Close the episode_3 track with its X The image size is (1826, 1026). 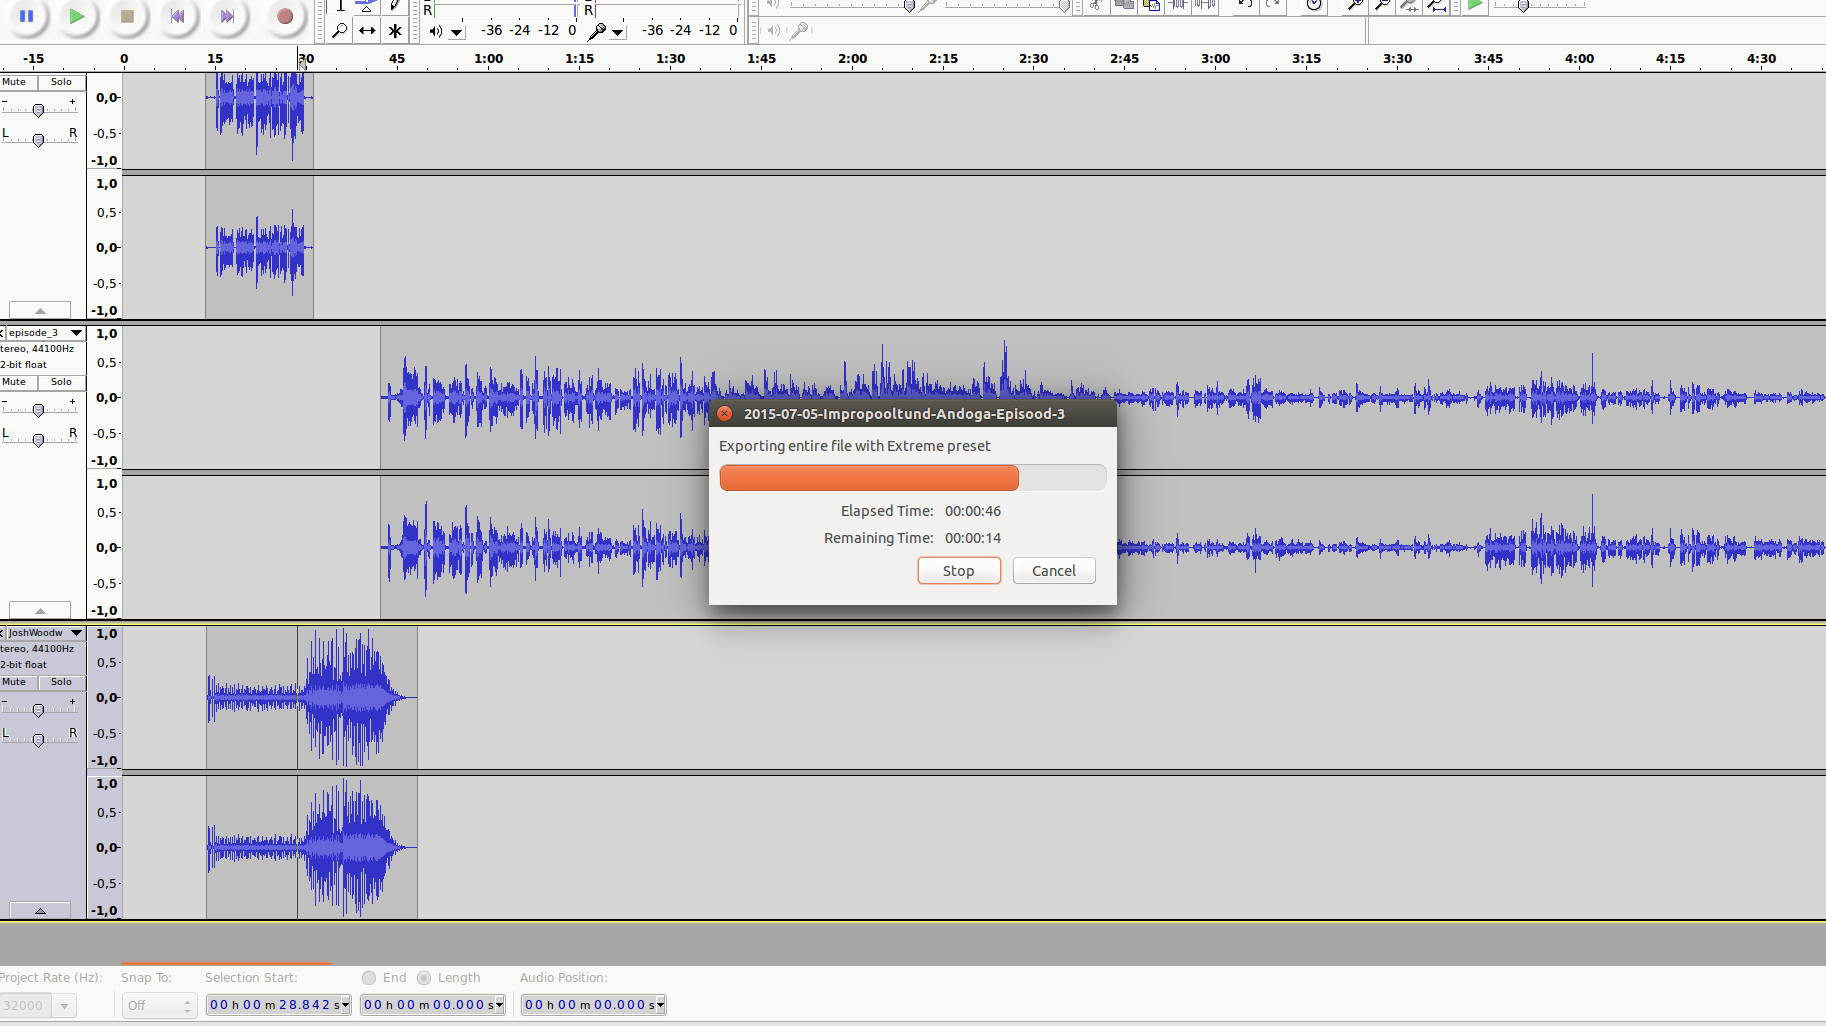tap(2, 333)
